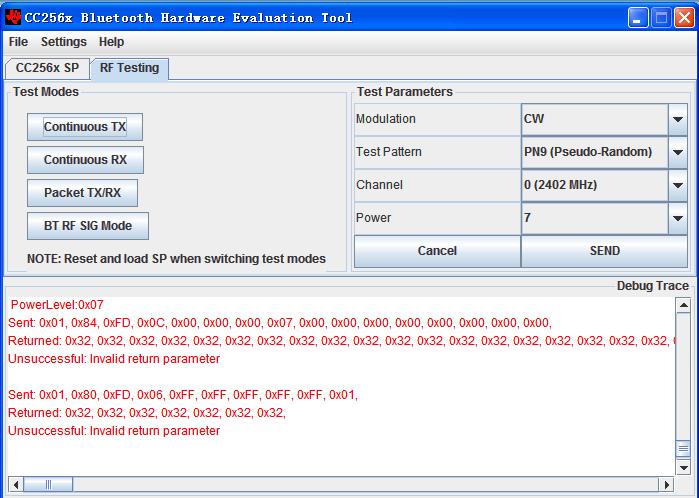Minimize the evaluation tool window
Image resolution: width=699 pixels, height=498 pixels.
click(x=638, y=18)
